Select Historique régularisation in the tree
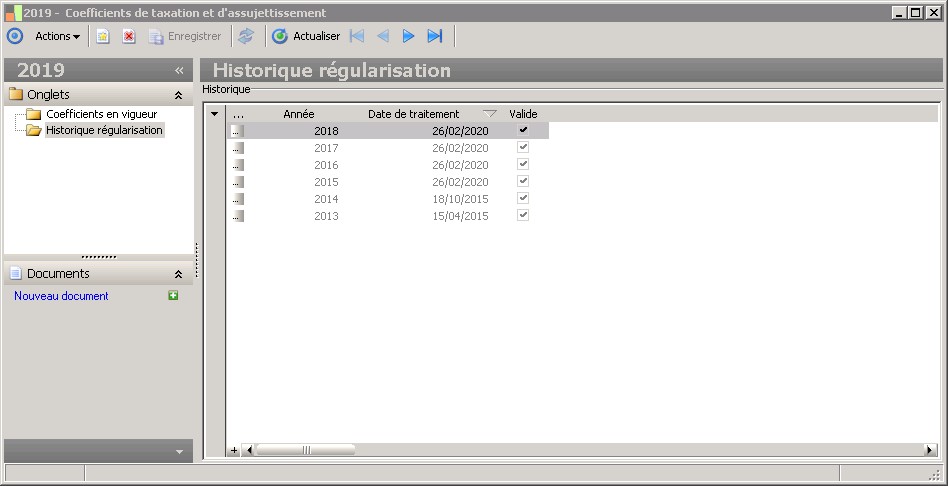 pos(104,130)
